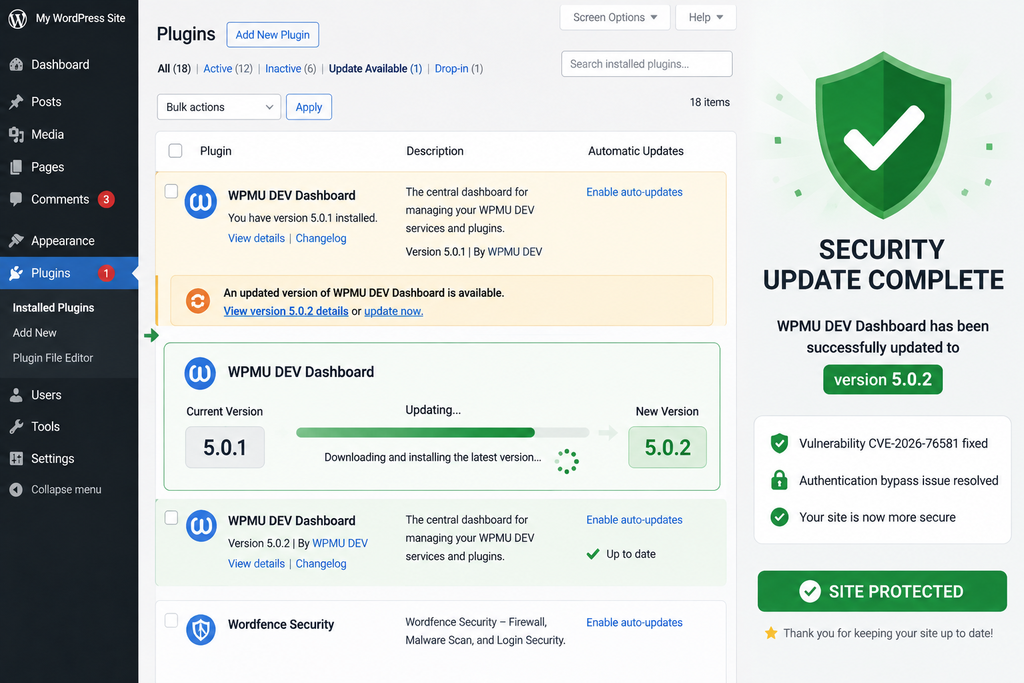Click the new version 5.0.2 box
The height and width of the screenshot is (683, 1024).
[667, 447]
